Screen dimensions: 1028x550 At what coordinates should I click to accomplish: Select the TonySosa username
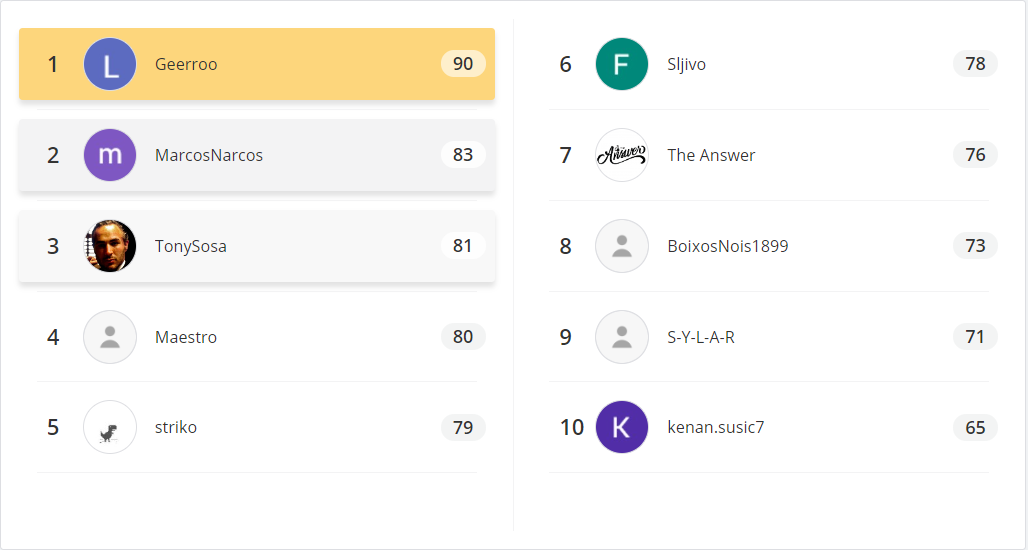191,246
